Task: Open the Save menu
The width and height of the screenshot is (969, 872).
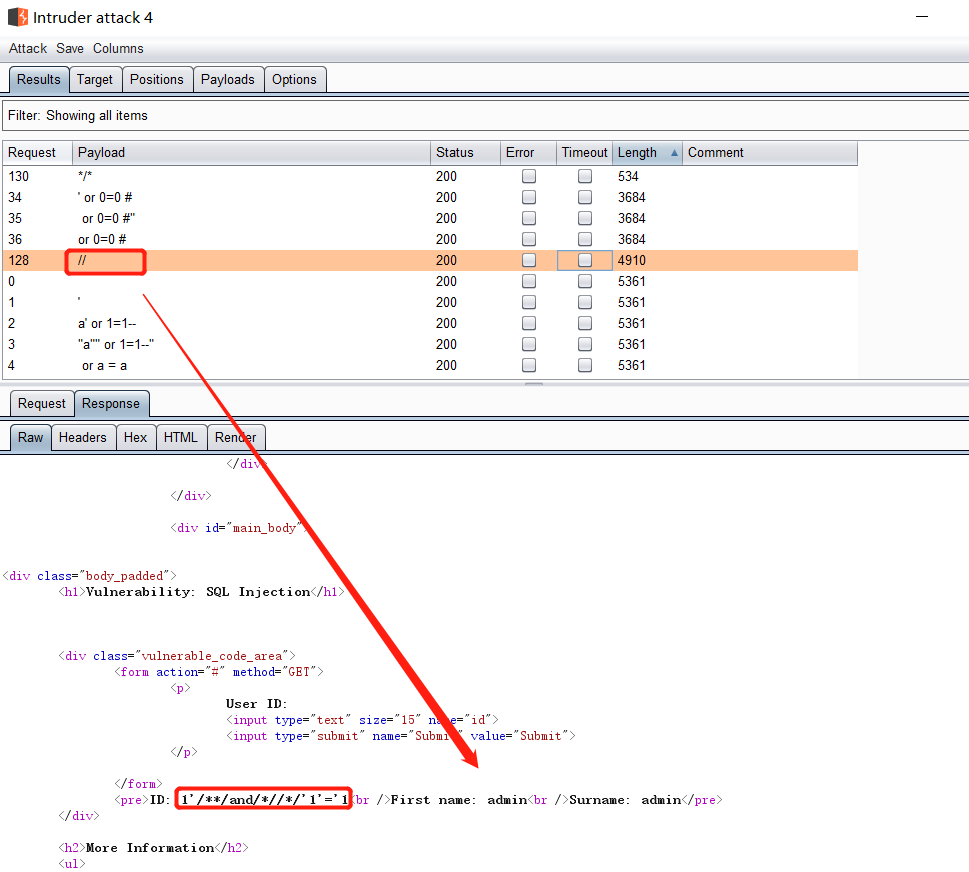Action: [70, 48]
